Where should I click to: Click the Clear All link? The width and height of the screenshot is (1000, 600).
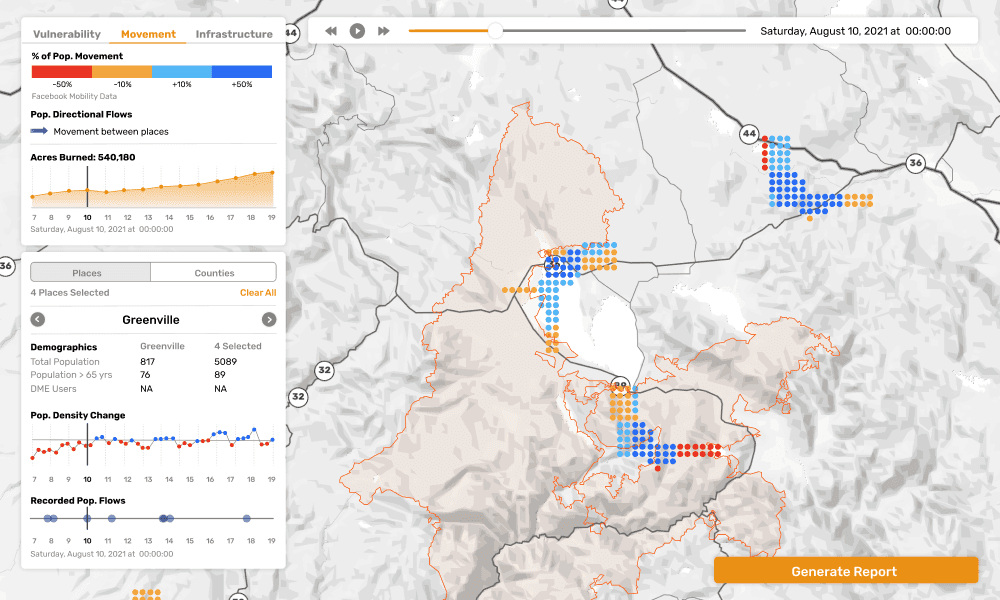[x=258, y=293]
